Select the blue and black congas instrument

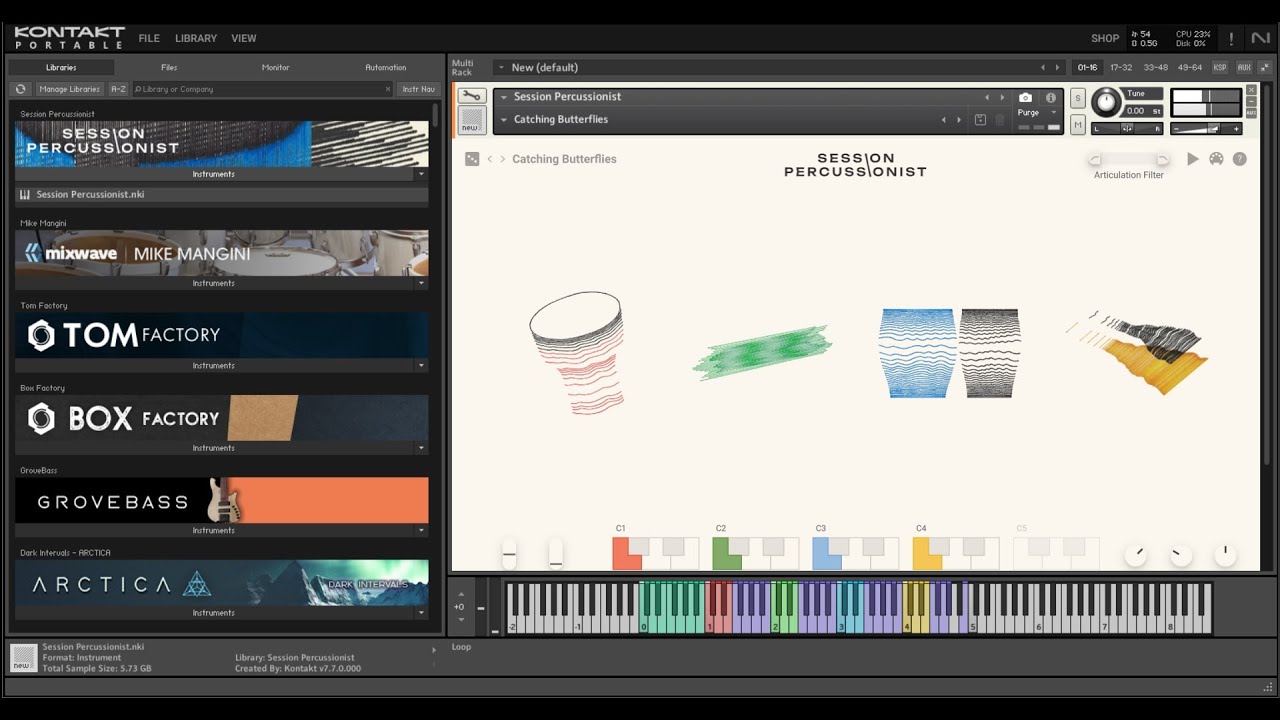pyautogui.click(x=949, y=352)
